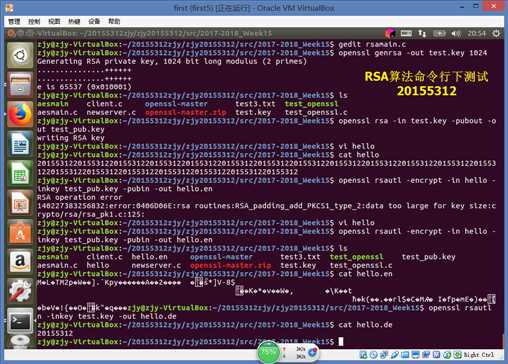Open LibreOffice Writer from the dock
This screenshot has width=508, height=364.
[20, 144]
